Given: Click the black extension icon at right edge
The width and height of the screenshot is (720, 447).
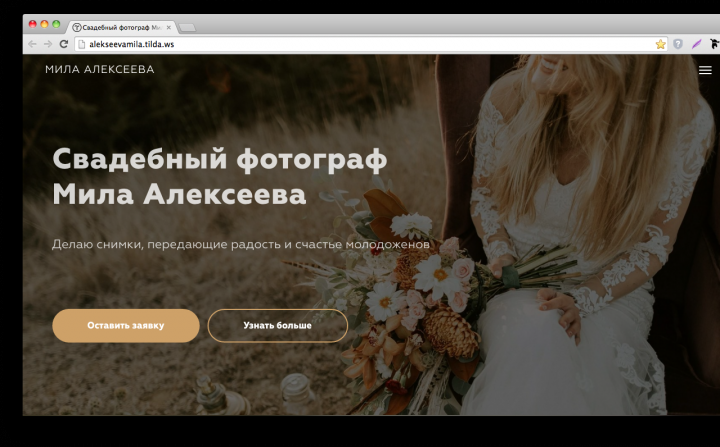Looking at the screenshot, I should pos(714,44).
